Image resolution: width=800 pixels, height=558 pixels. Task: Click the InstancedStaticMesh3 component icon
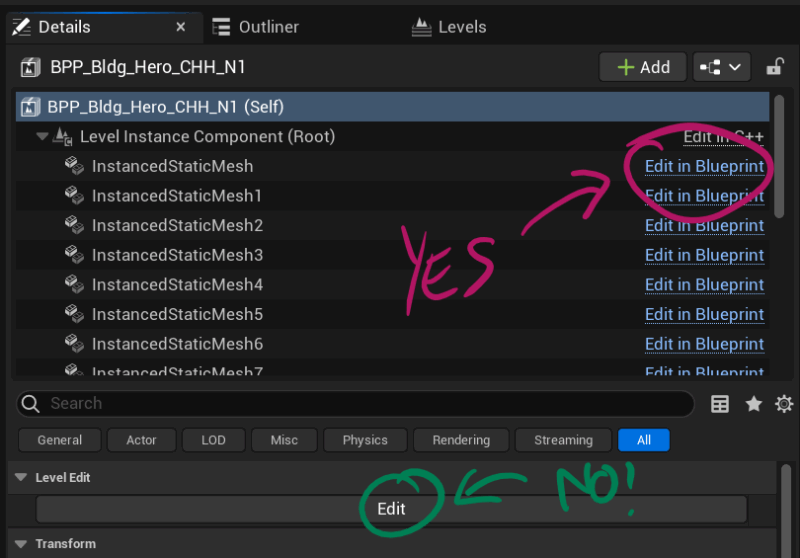tap(75, 255)
